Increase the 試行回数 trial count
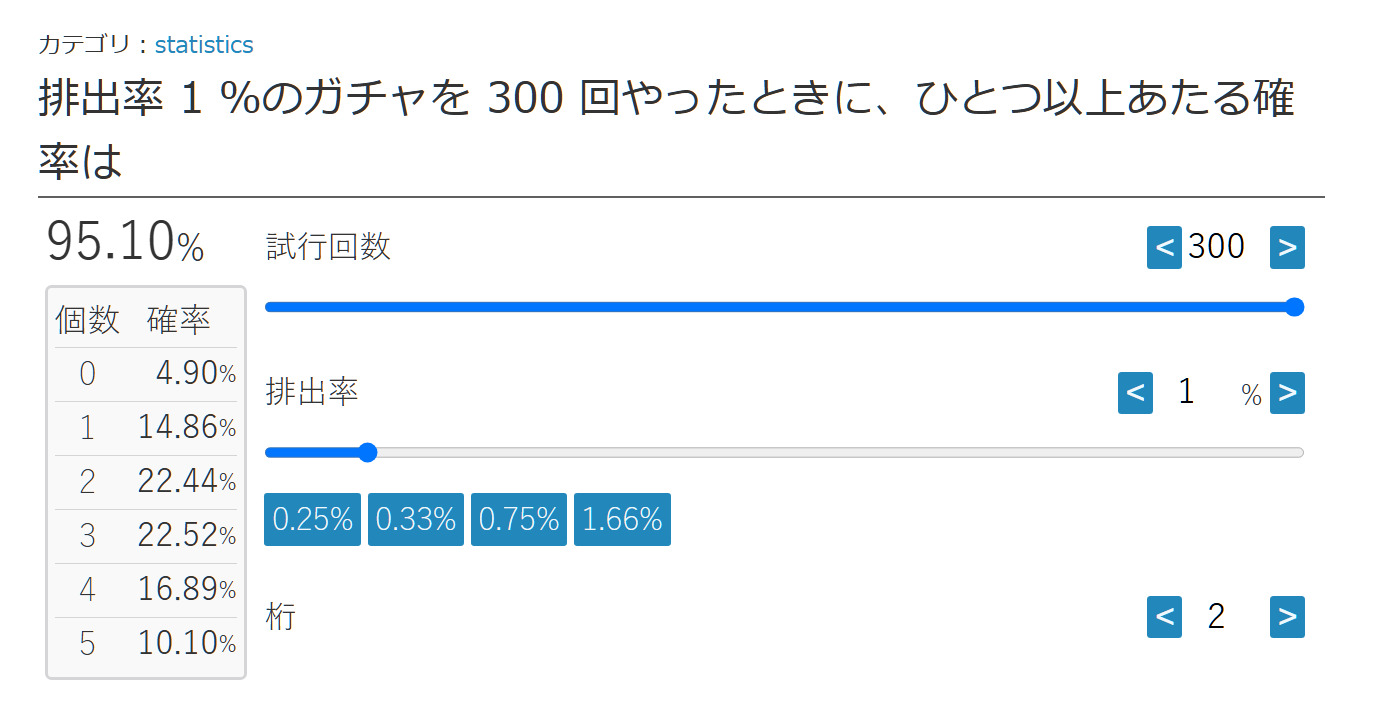 (1287, 248)
